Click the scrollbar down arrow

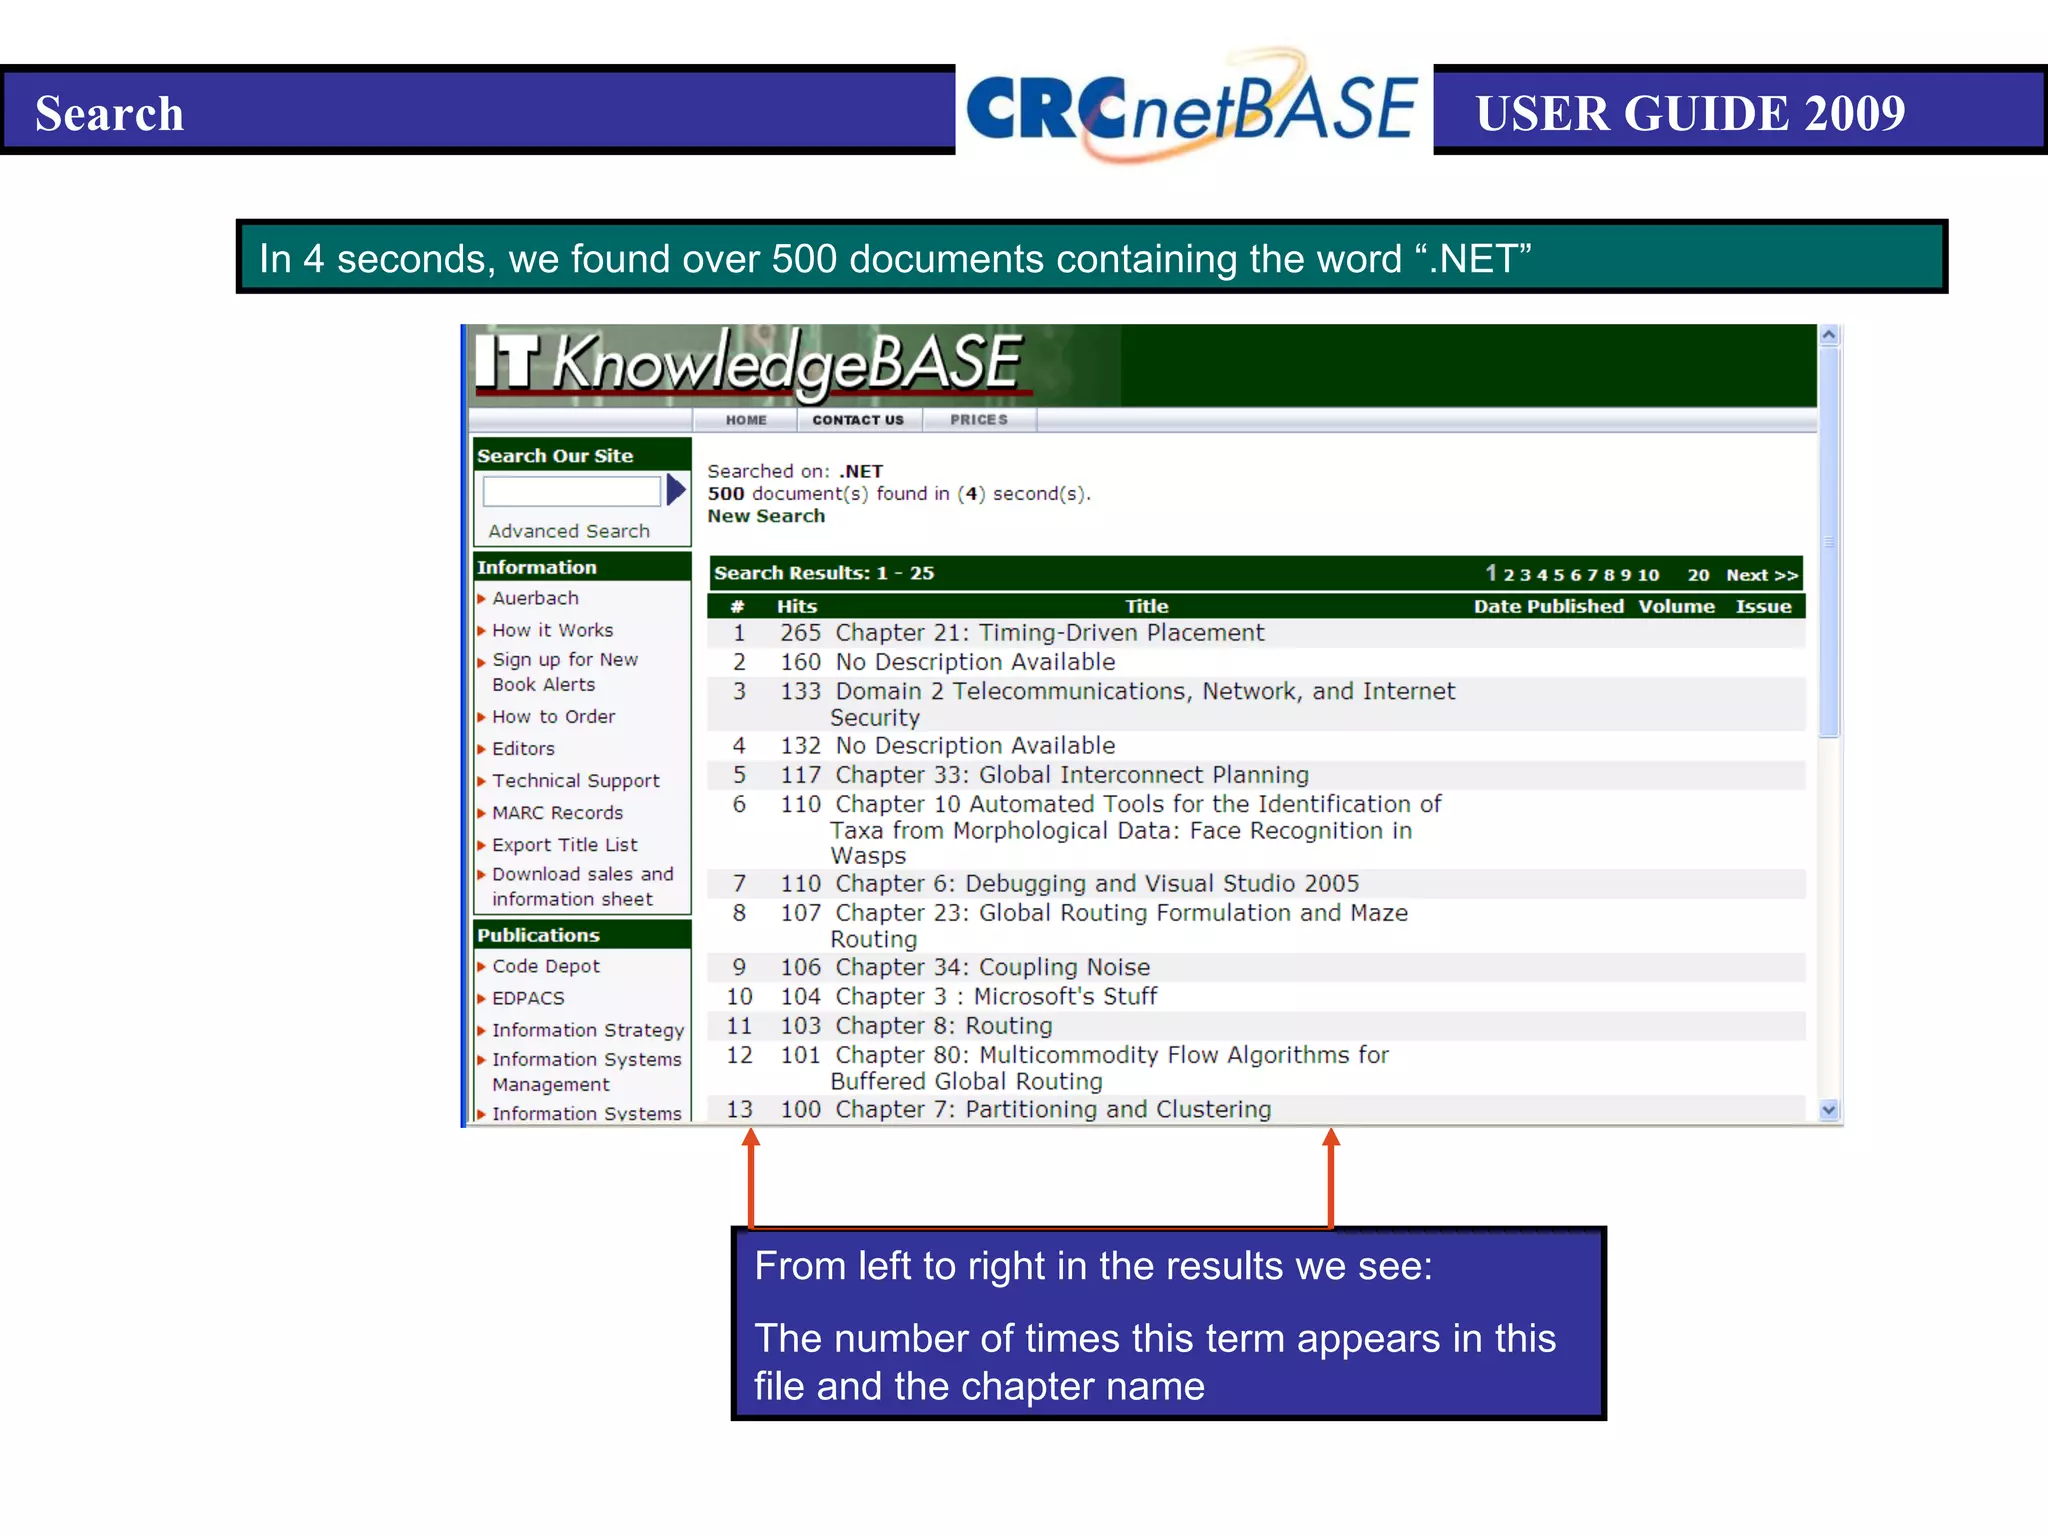click(1829, 1109)
